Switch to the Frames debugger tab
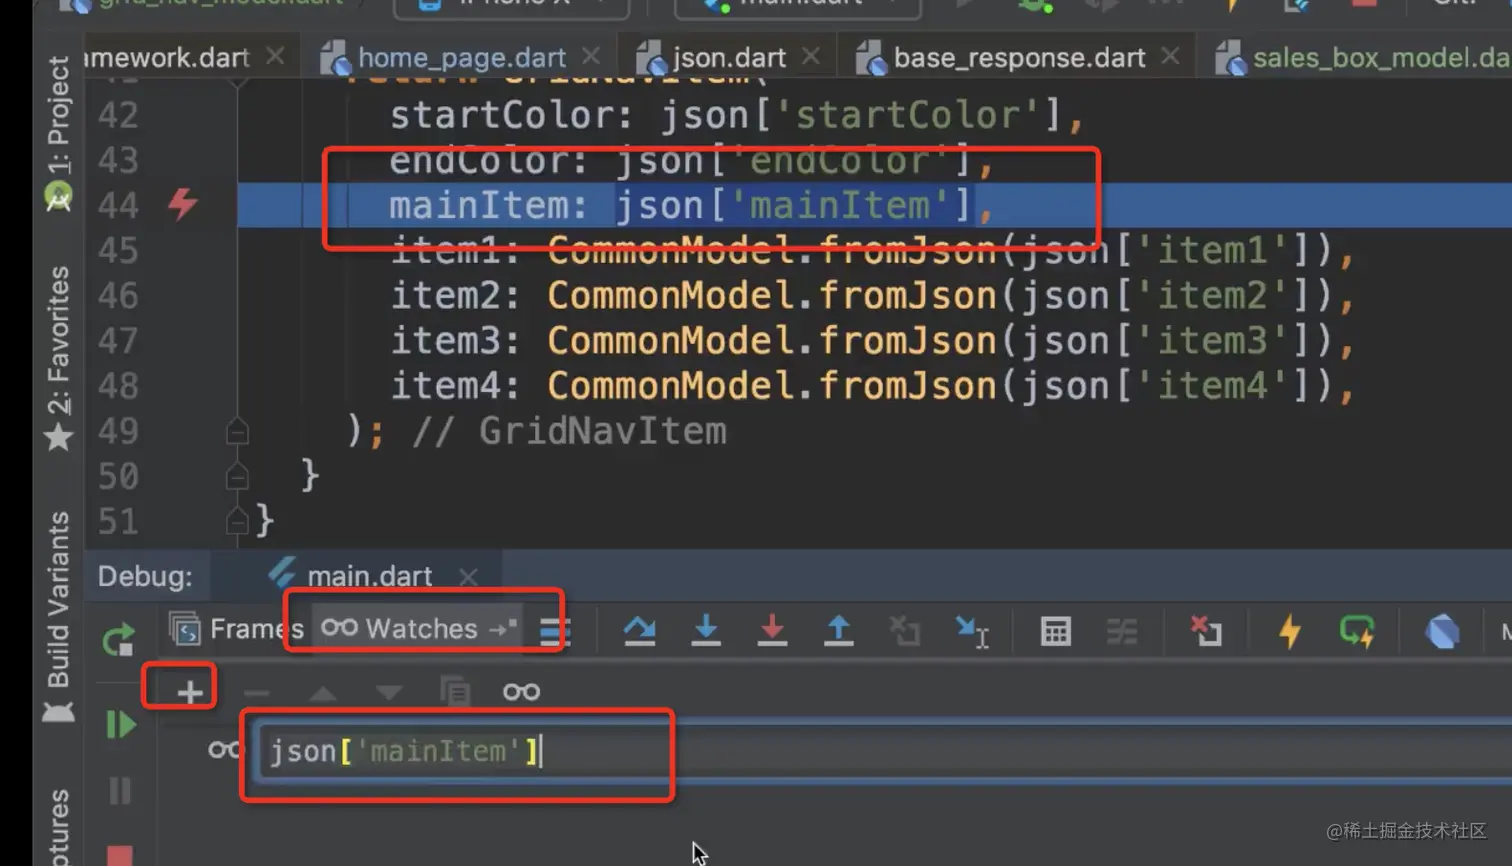1512x866 pixels. click(237, 628)
